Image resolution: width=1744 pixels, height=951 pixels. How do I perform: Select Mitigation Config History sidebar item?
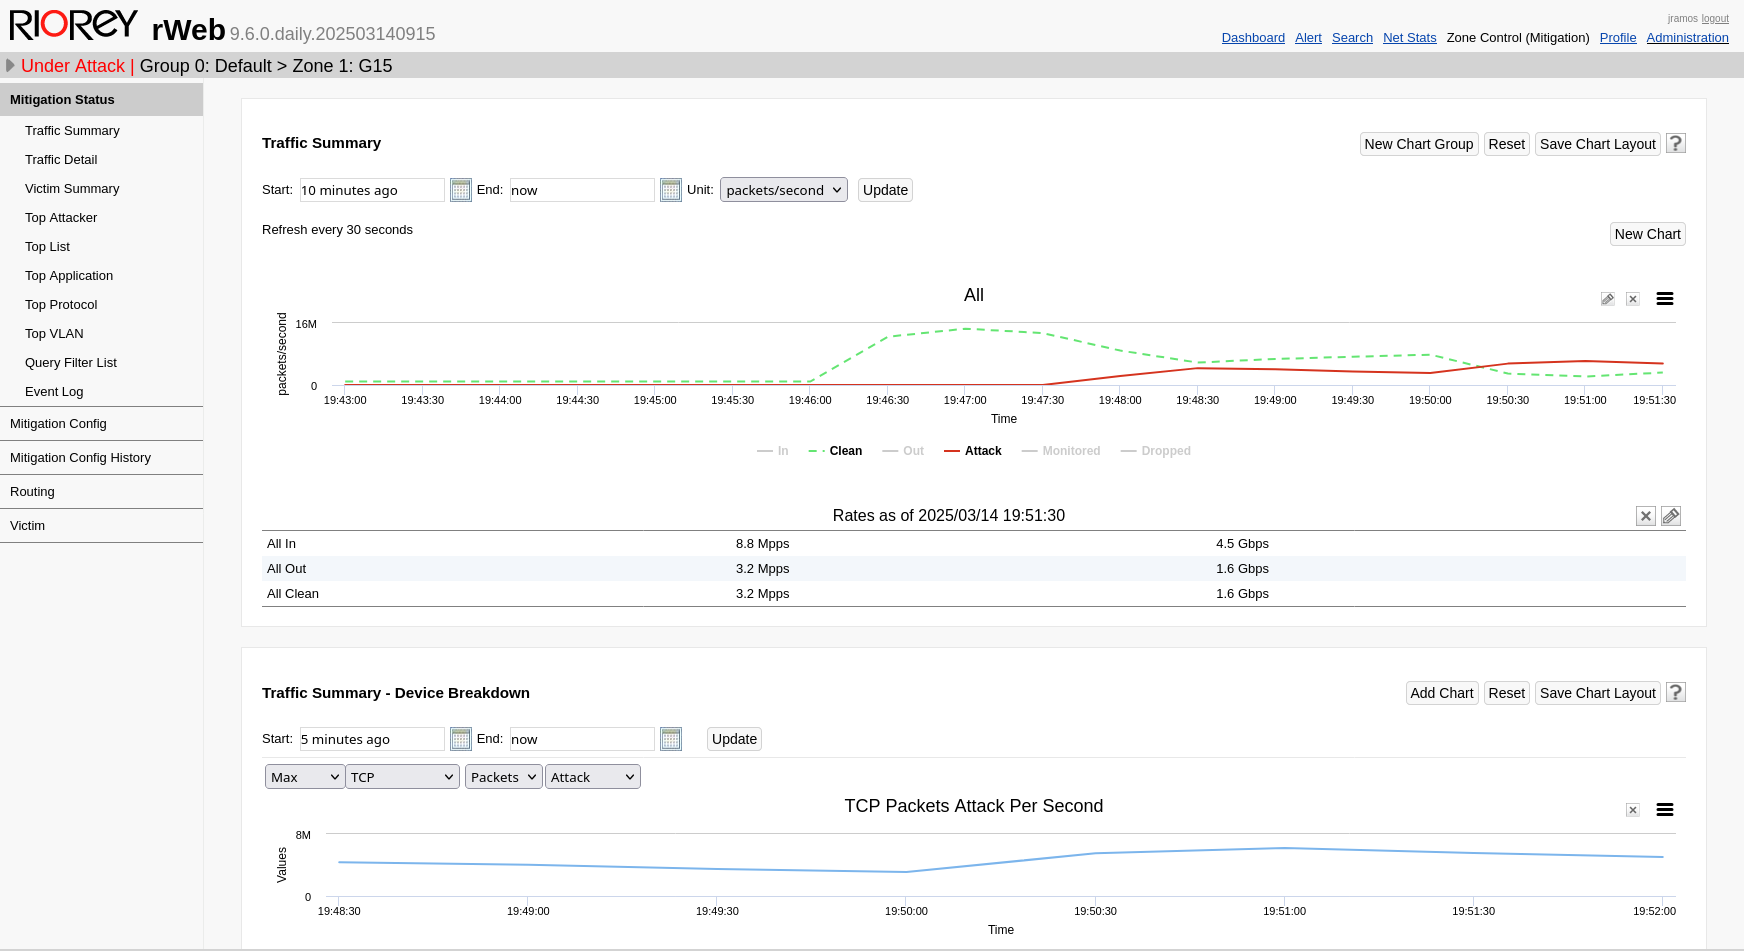click(80, 458)
